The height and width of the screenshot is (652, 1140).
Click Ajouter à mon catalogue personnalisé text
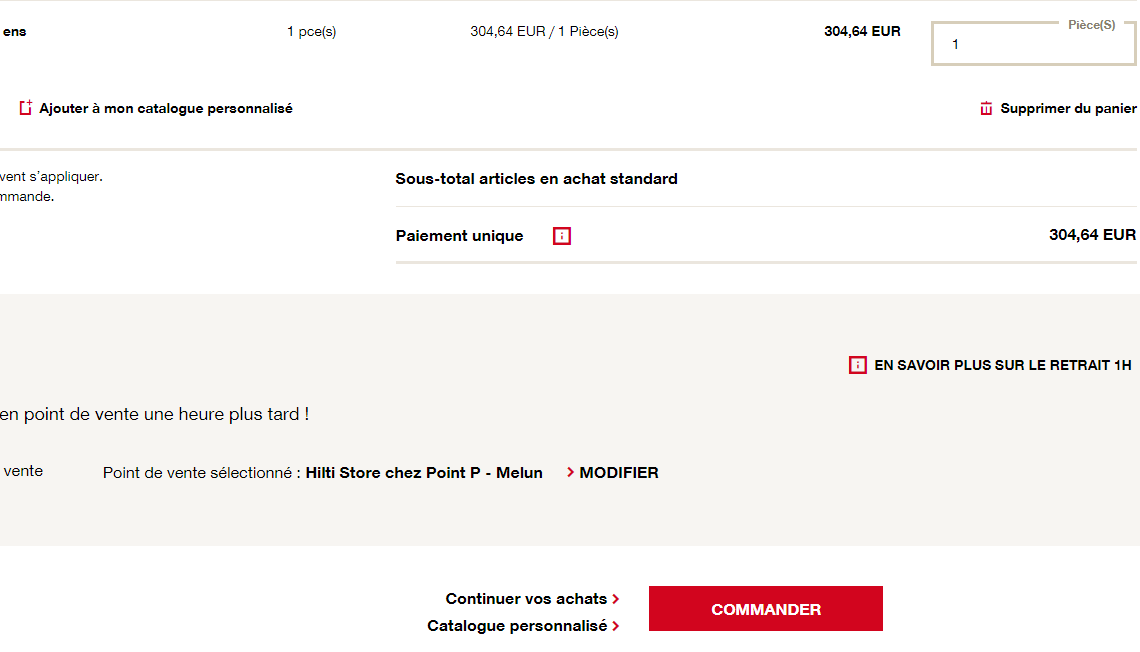[x=166, y=109]
